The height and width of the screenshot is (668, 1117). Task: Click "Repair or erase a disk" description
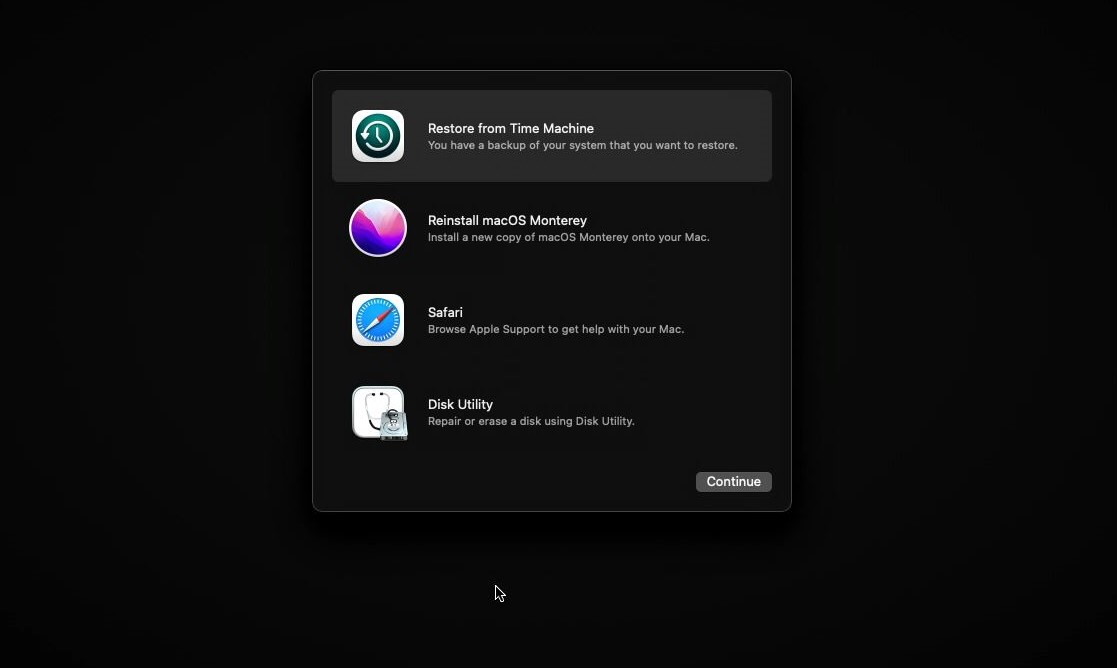click(531, 422)
